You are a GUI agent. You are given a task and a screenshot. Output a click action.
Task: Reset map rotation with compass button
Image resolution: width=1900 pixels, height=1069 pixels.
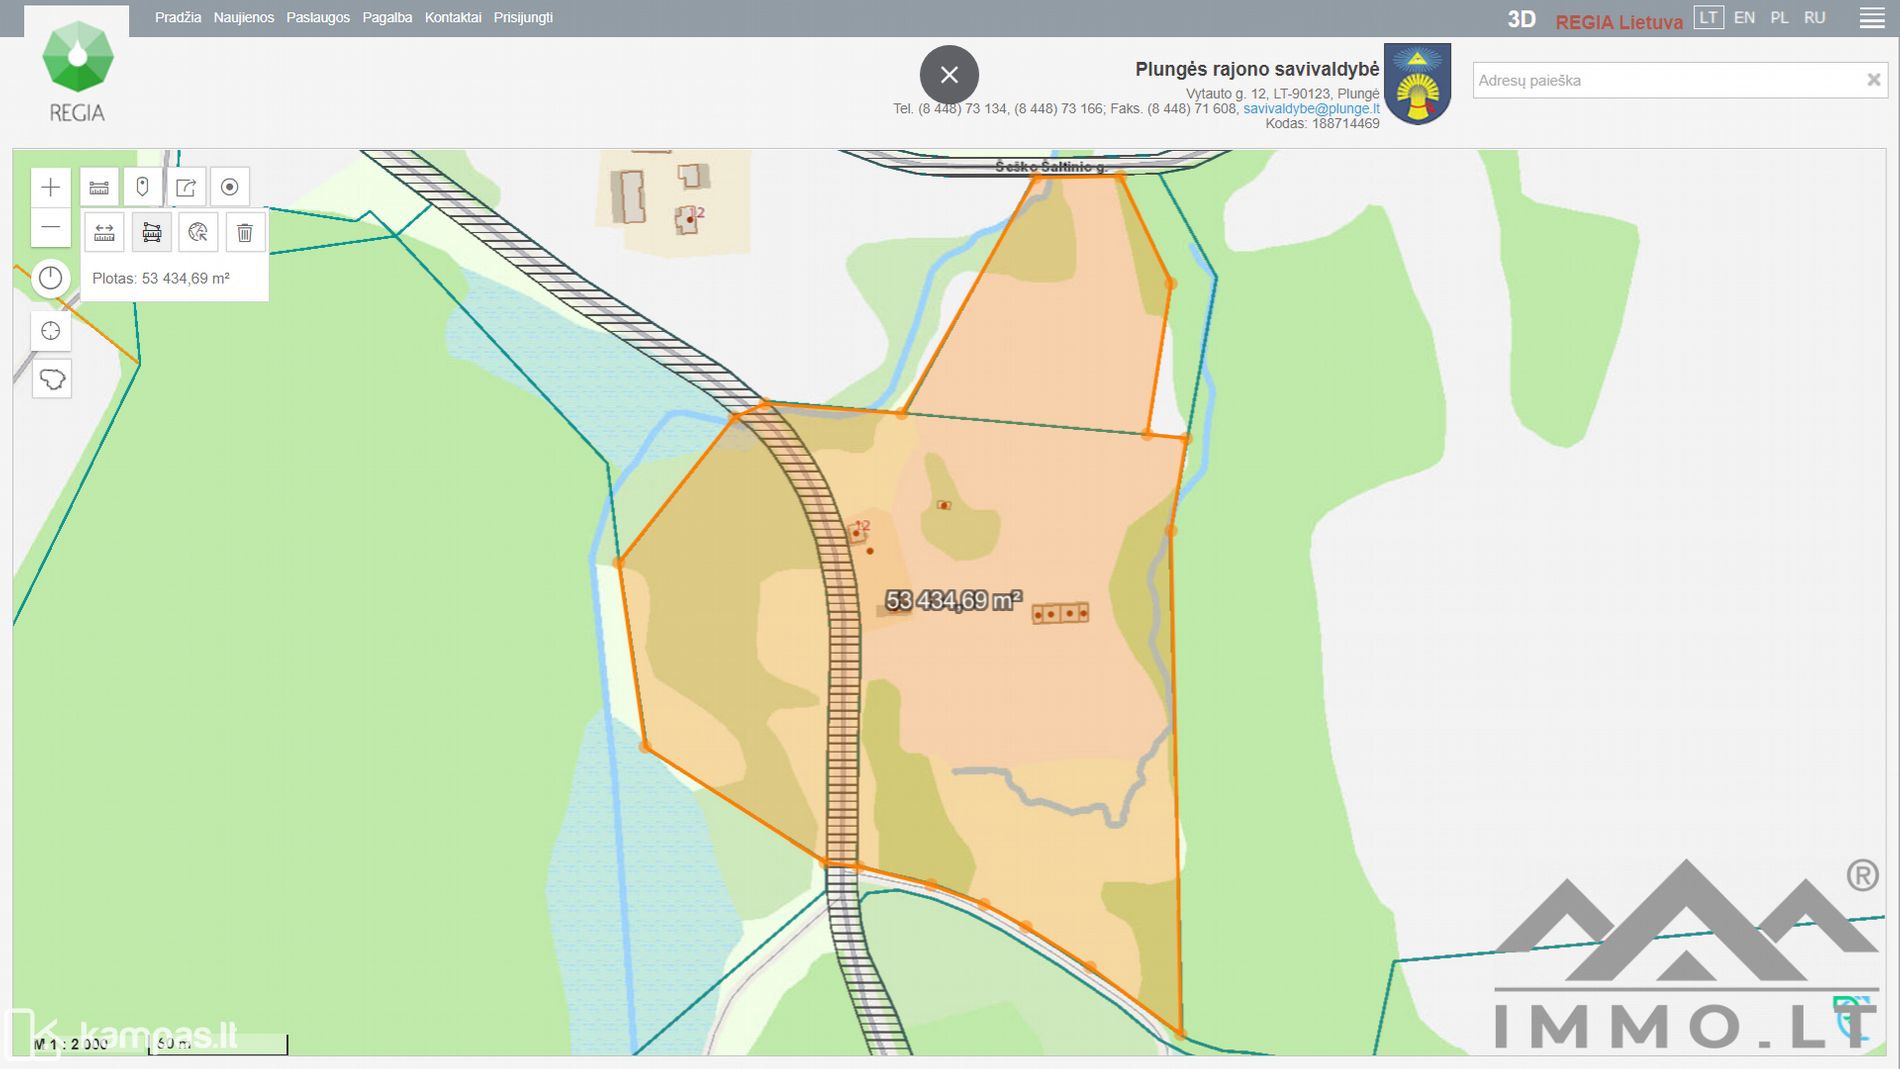coord(50,278)
